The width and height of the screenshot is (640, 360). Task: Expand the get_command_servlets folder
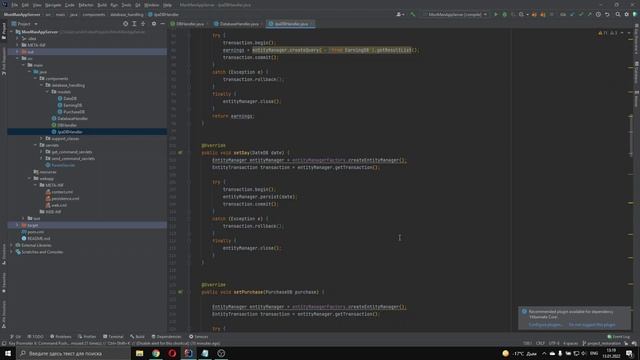41,152
